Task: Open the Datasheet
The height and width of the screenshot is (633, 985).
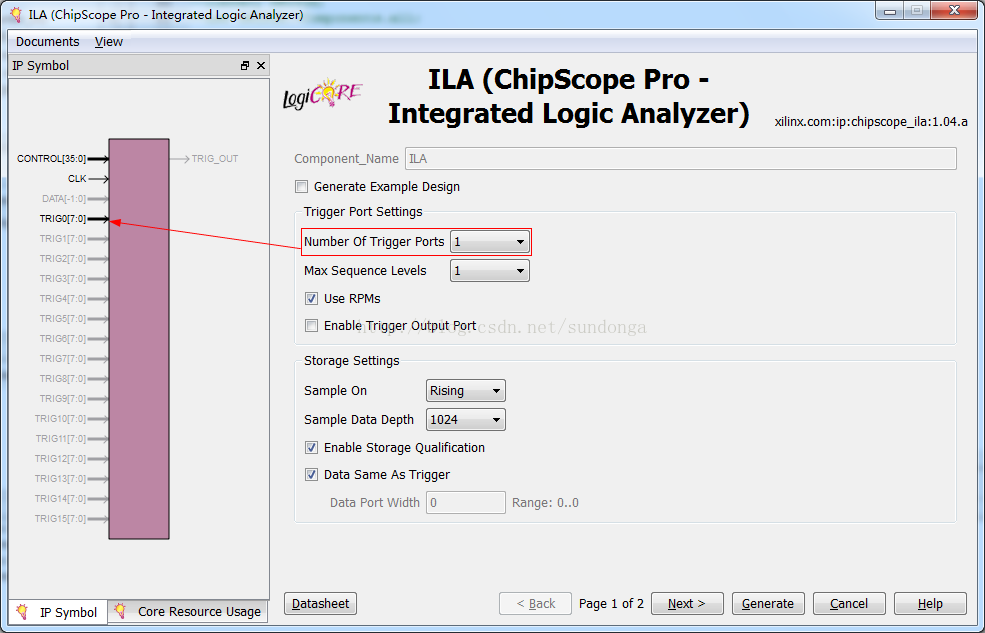Action: pos(320,603)
